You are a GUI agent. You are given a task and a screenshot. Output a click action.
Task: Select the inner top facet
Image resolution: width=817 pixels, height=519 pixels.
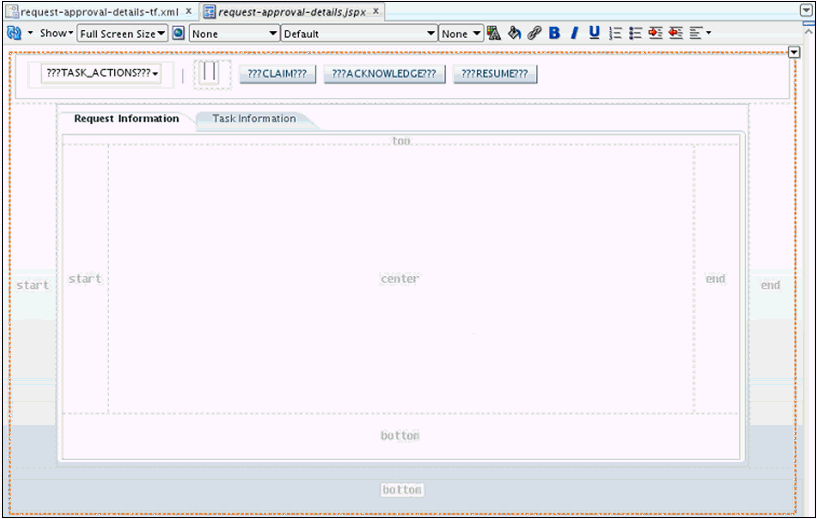point(401,141)
